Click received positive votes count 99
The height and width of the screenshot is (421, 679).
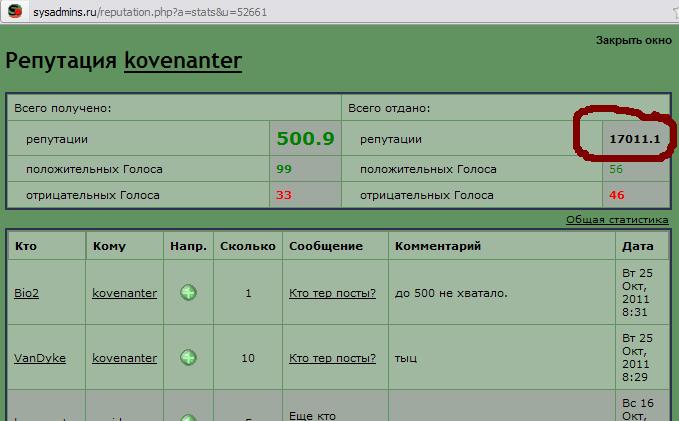284,169
